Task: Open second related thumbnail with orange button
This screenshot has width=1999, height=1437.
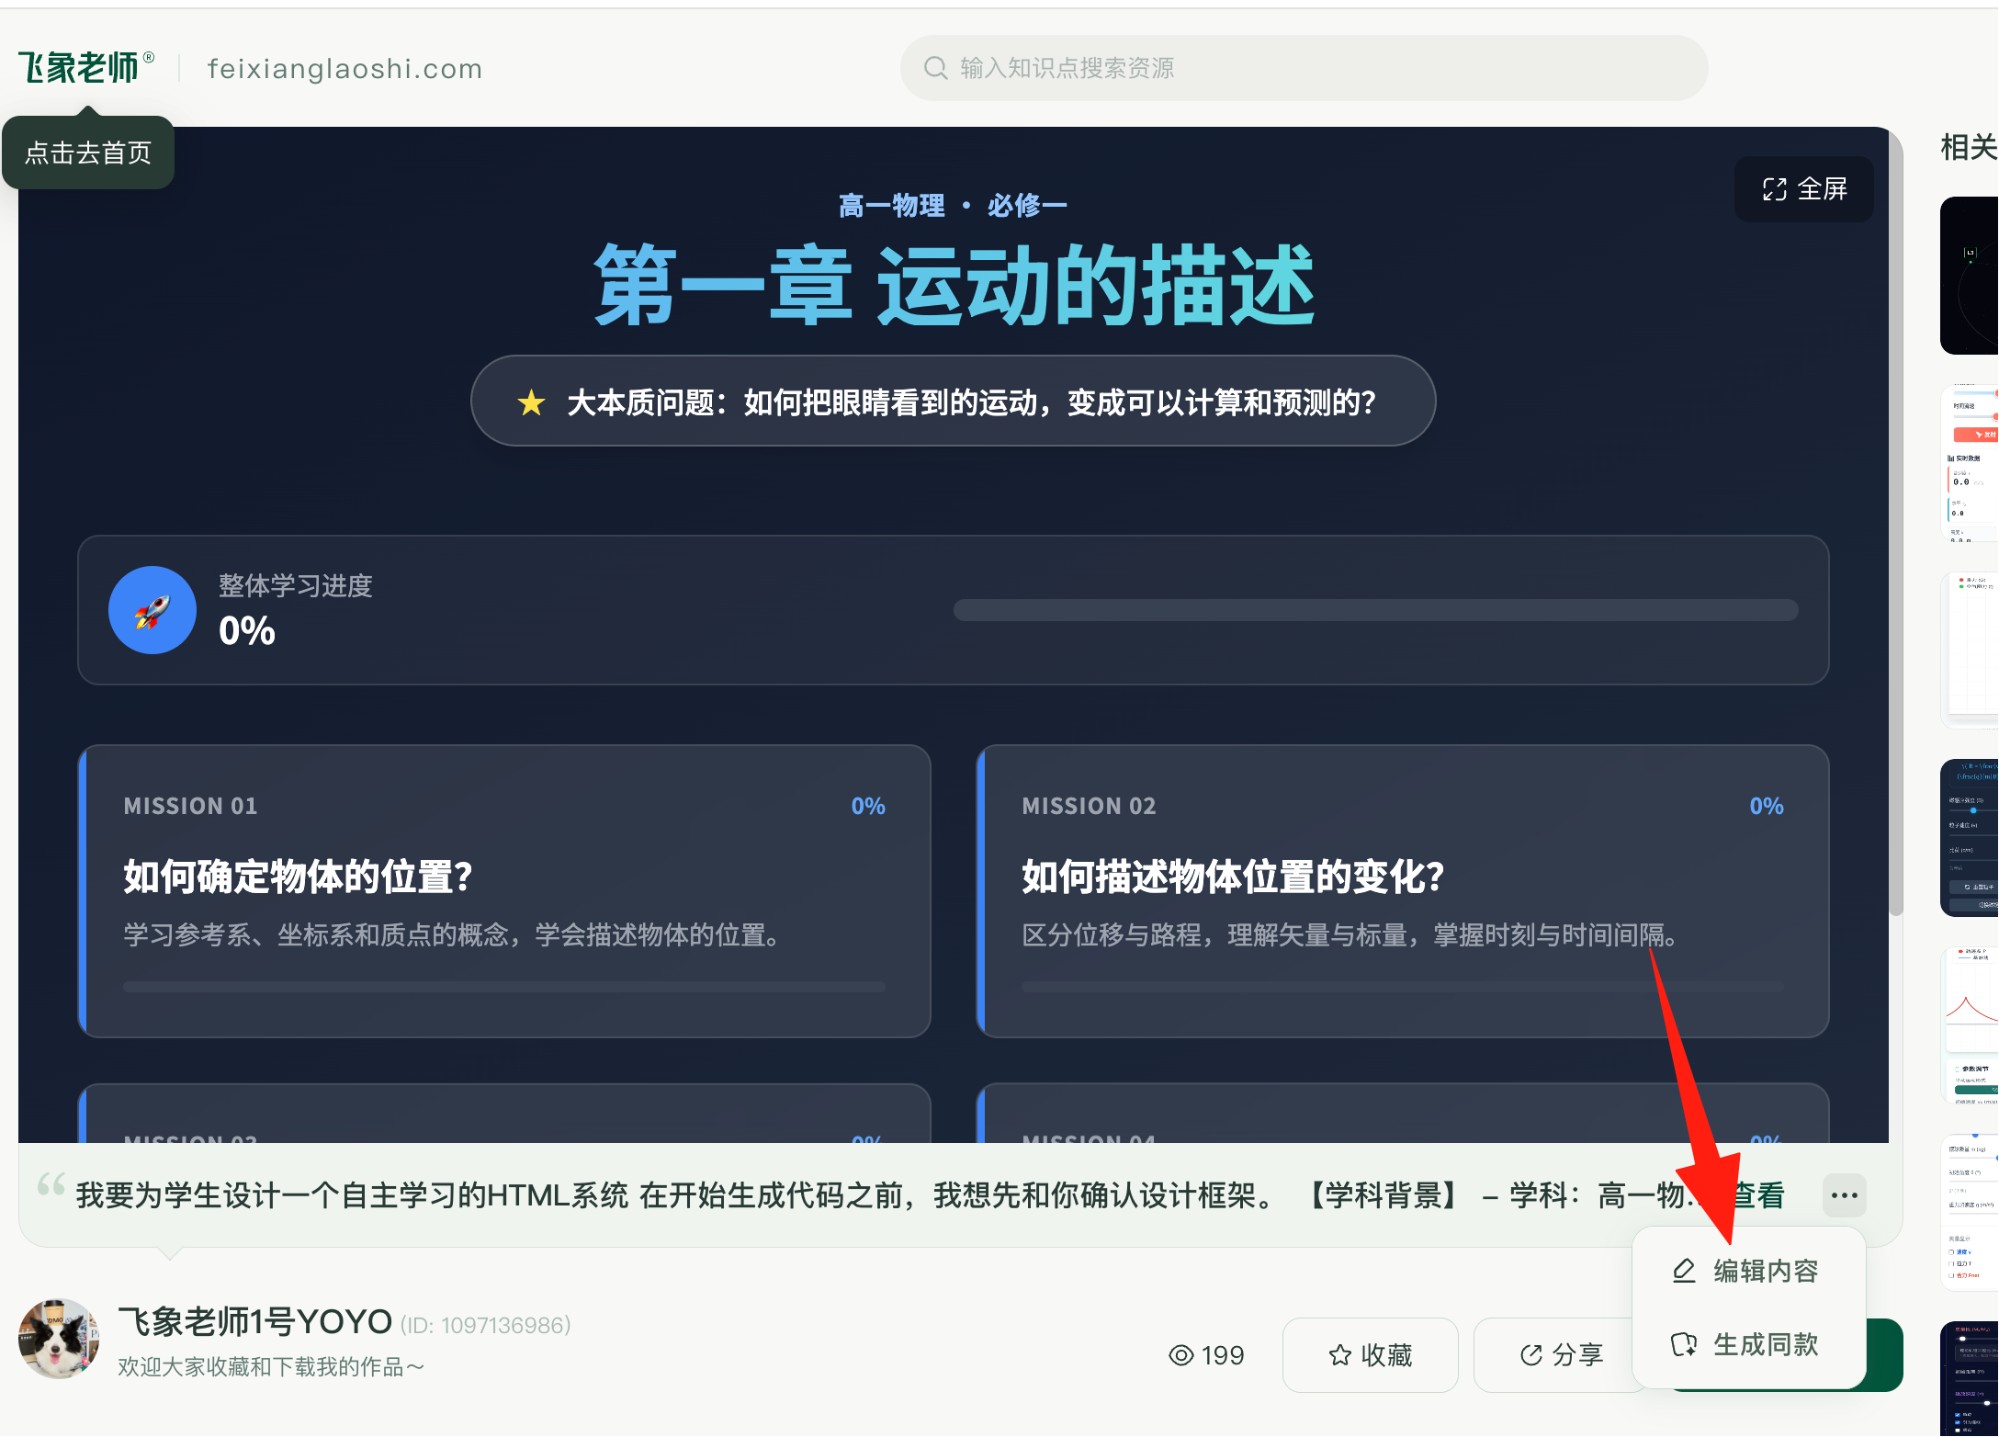Action: (x=1969, y=462)
